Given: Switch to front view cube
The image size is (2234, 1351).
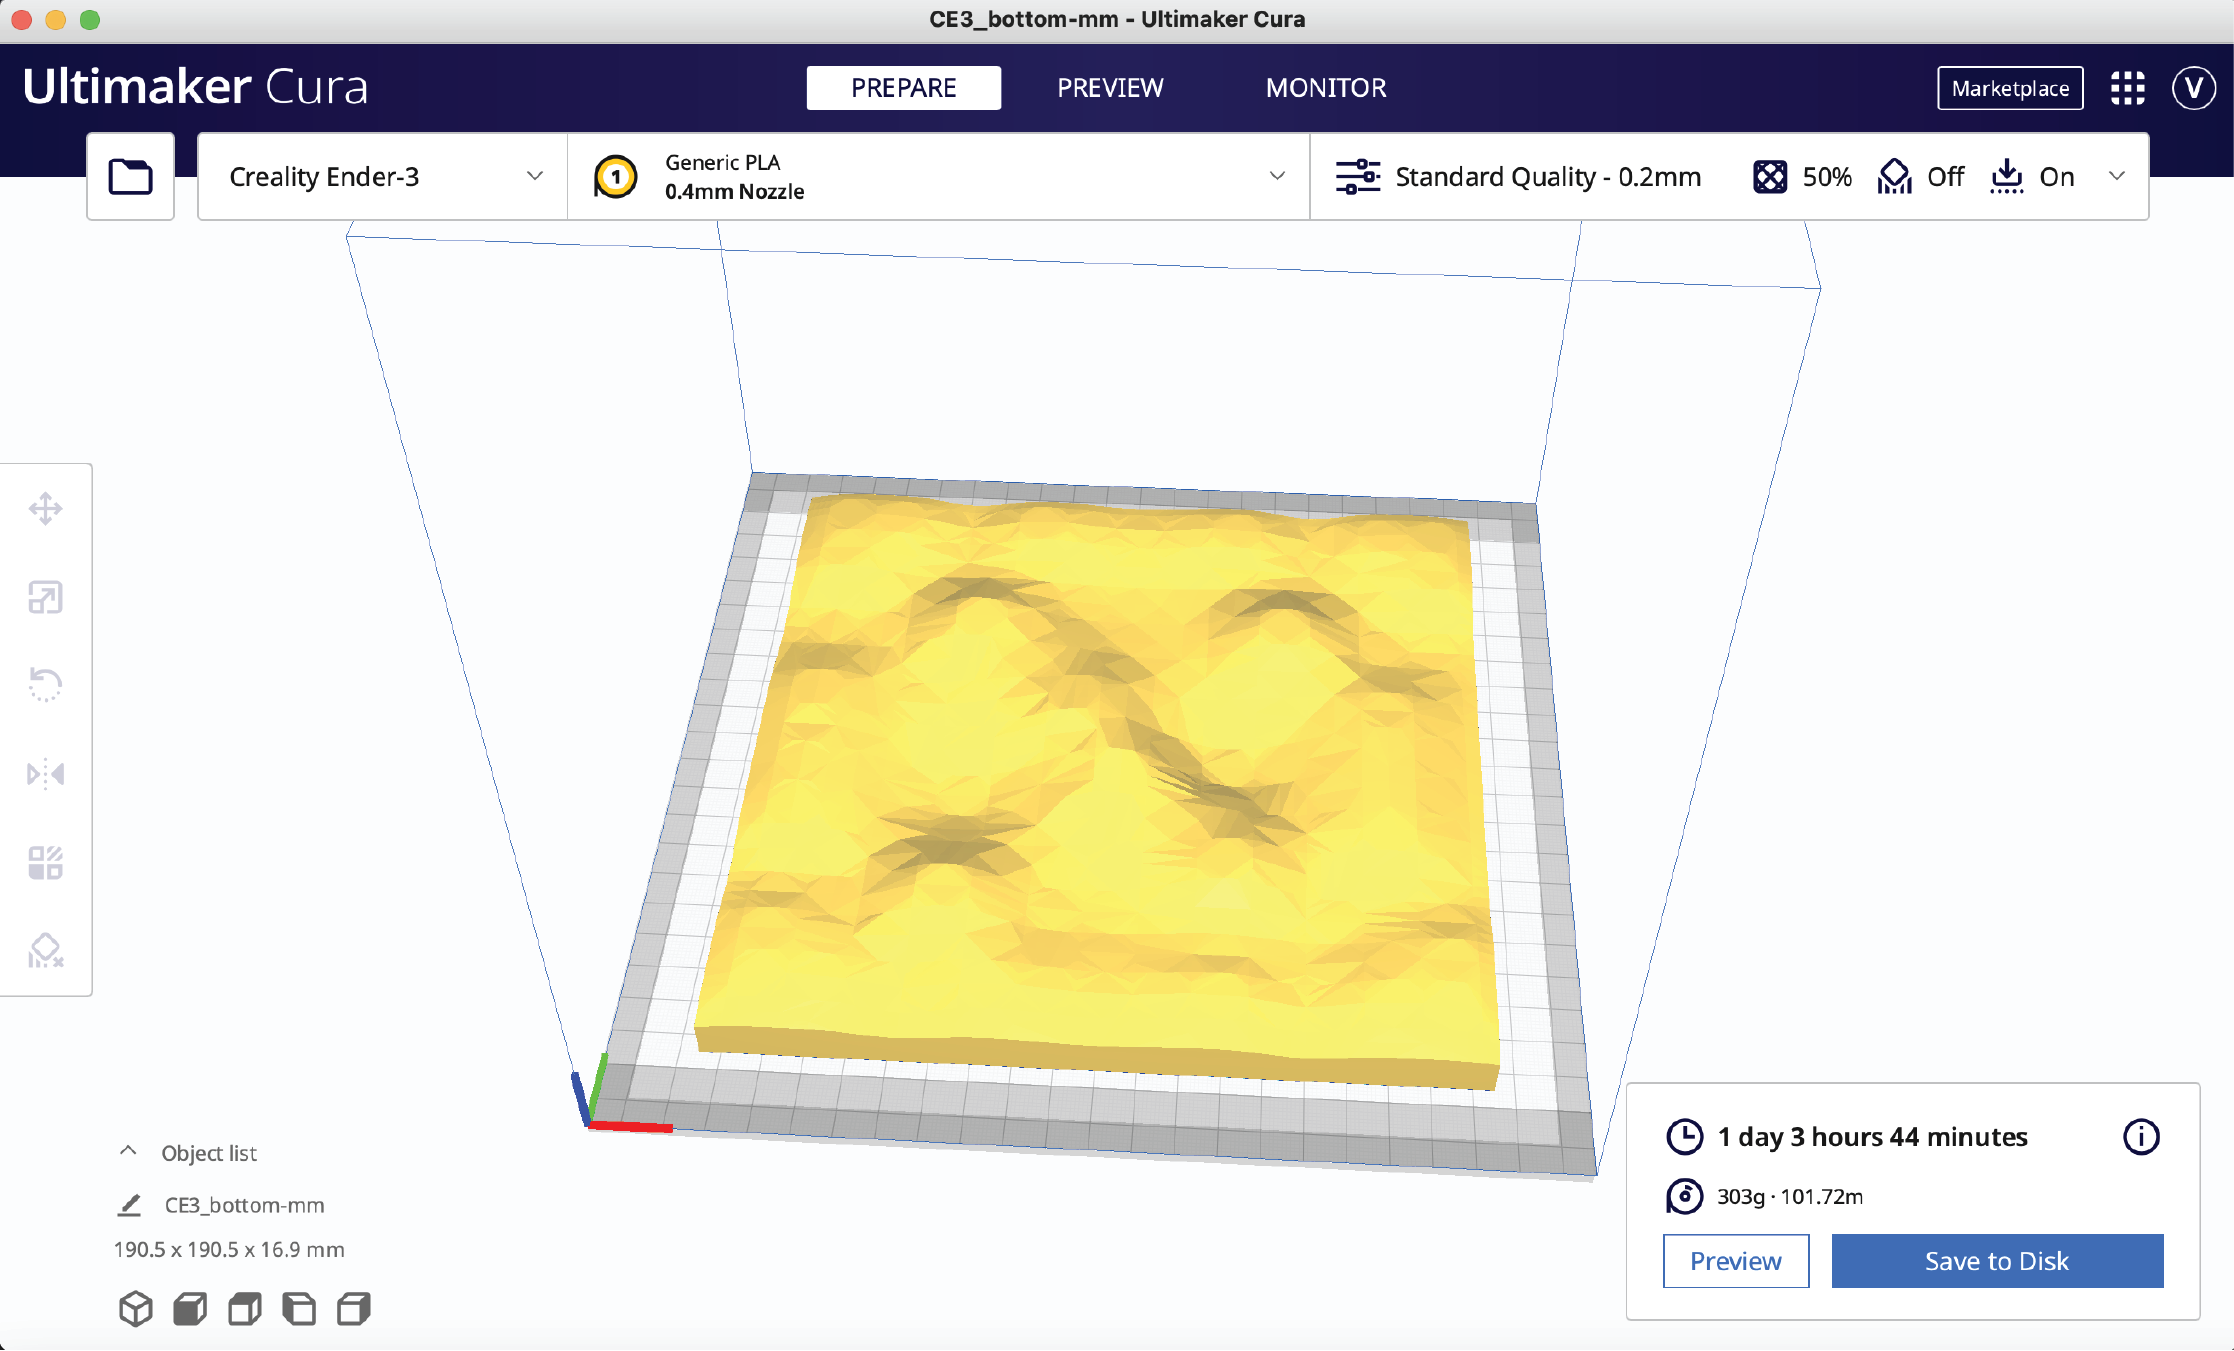Looking at the screenshot, I should (190, 1309).
